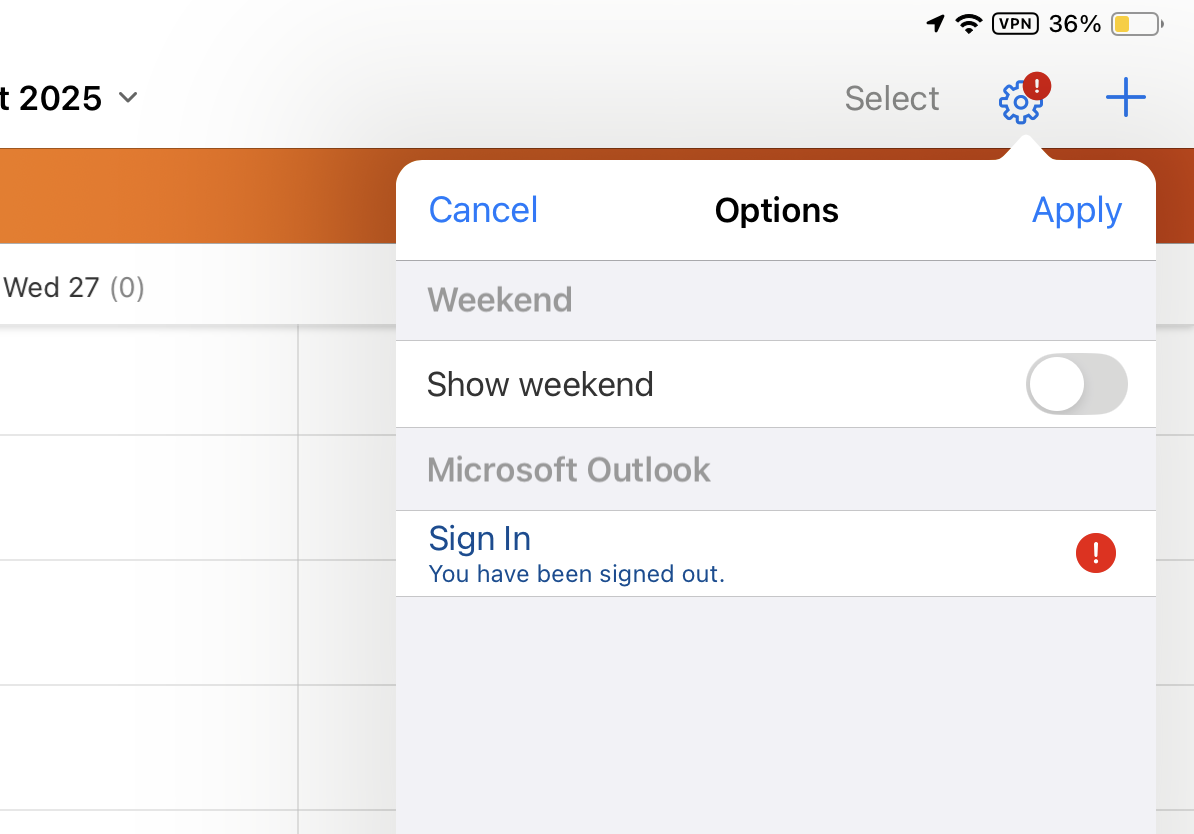This screenshot has width=1194, height=834.
Task: Tap the 'You have been signed out' message
Action: click(576, 574)
